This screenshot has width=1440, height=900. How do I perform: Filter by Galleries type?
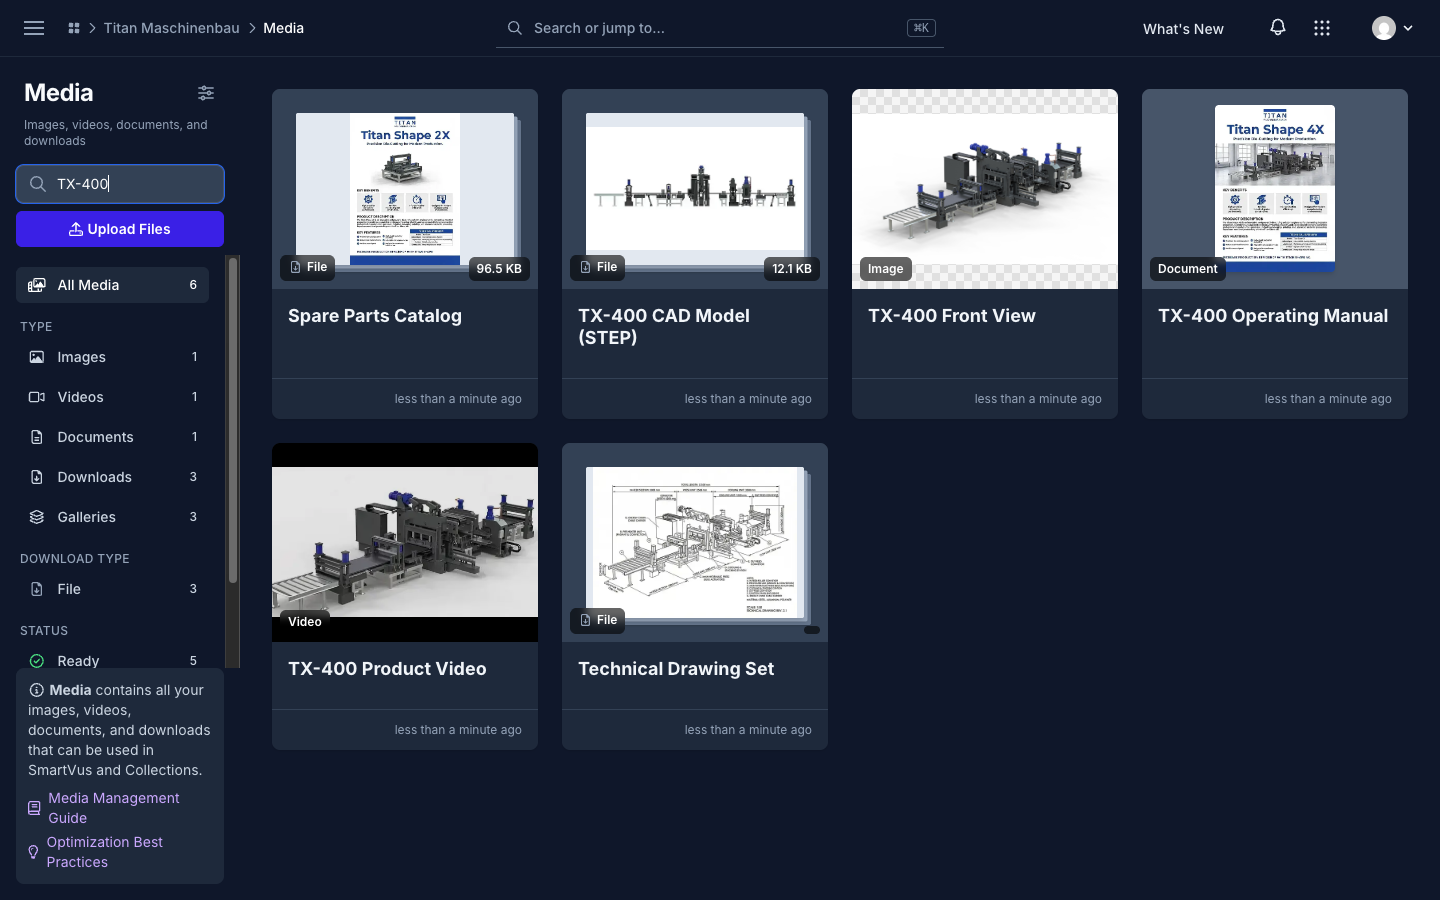click(113, 517)
